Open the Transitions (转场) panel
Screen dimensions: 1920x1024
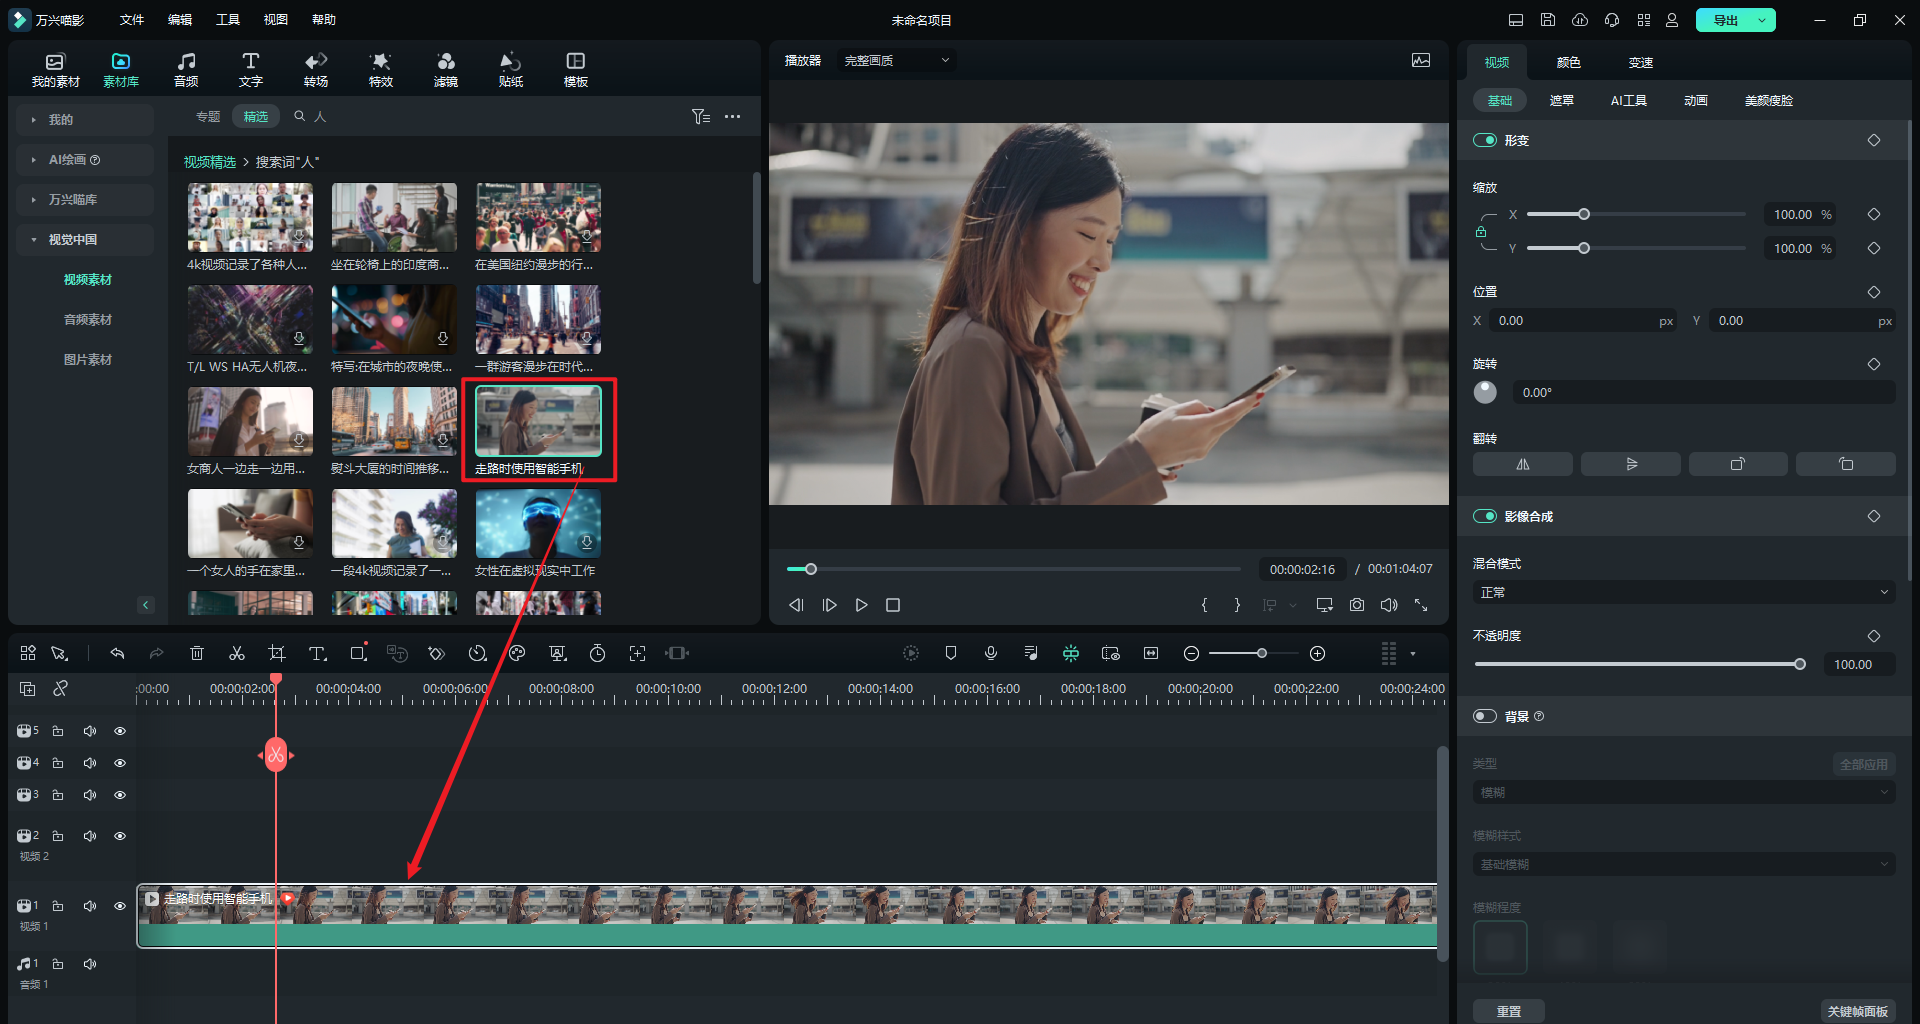click(x=316, y=69)
